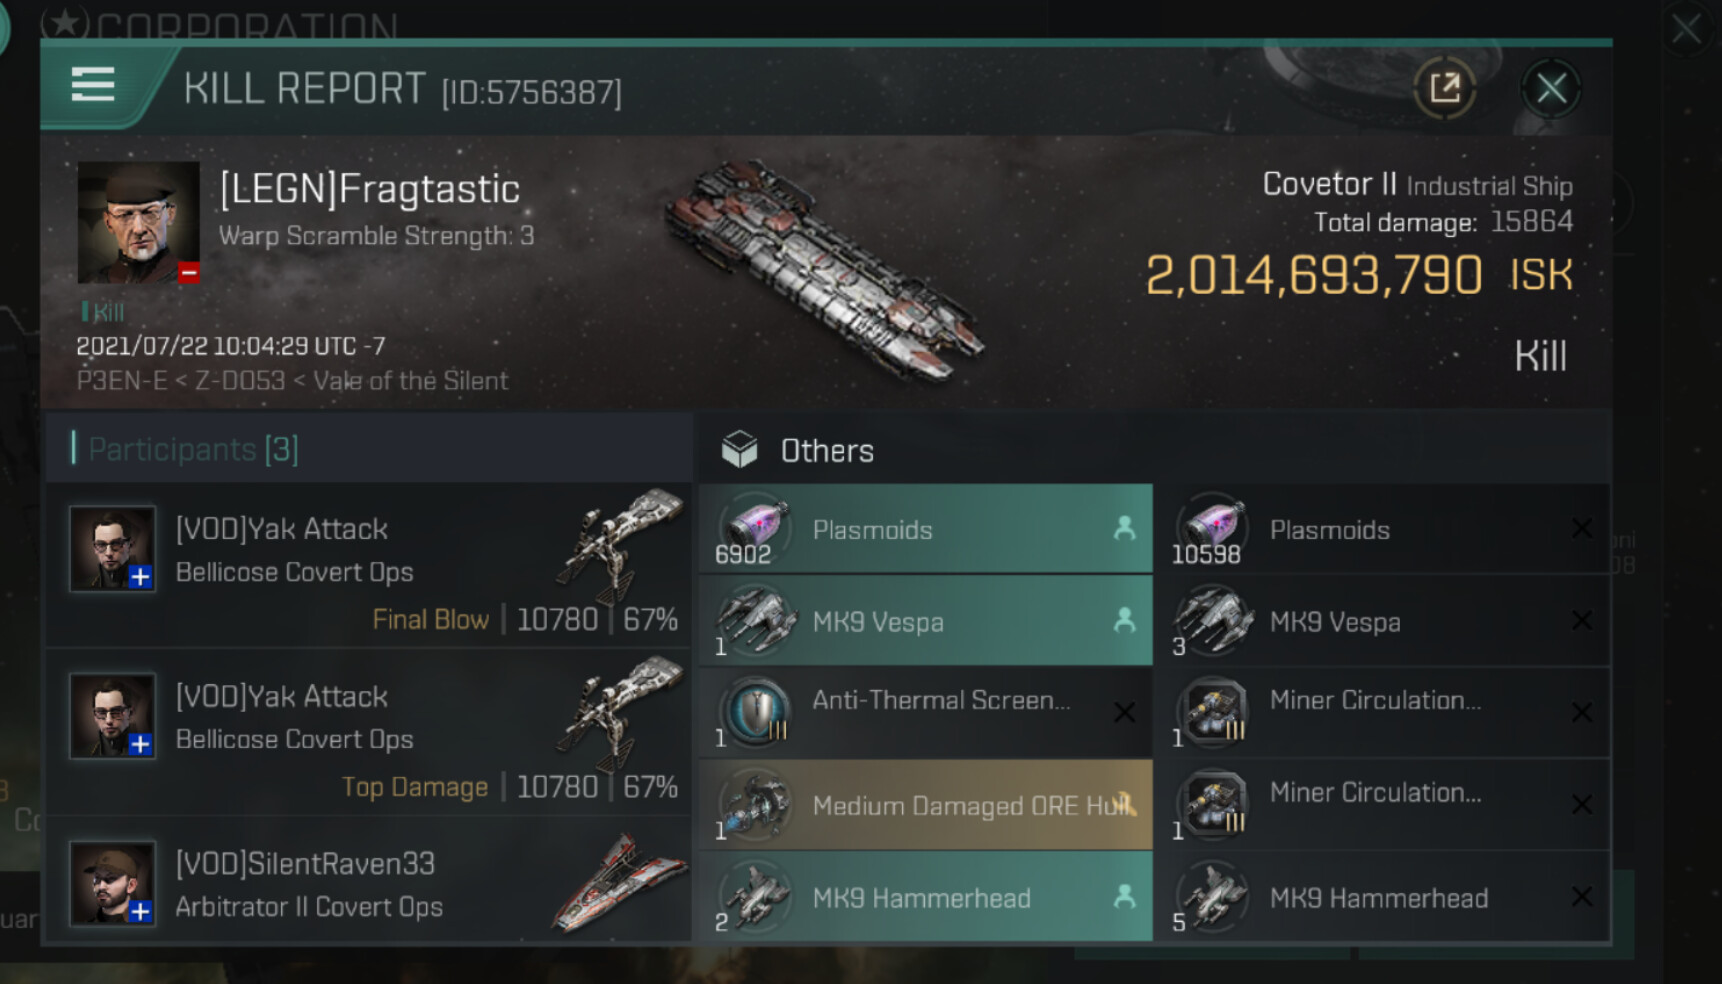Click the Covetor II ship image
Image resolution: width=1722 pixels, height=984 pixels.
point(825,270)
